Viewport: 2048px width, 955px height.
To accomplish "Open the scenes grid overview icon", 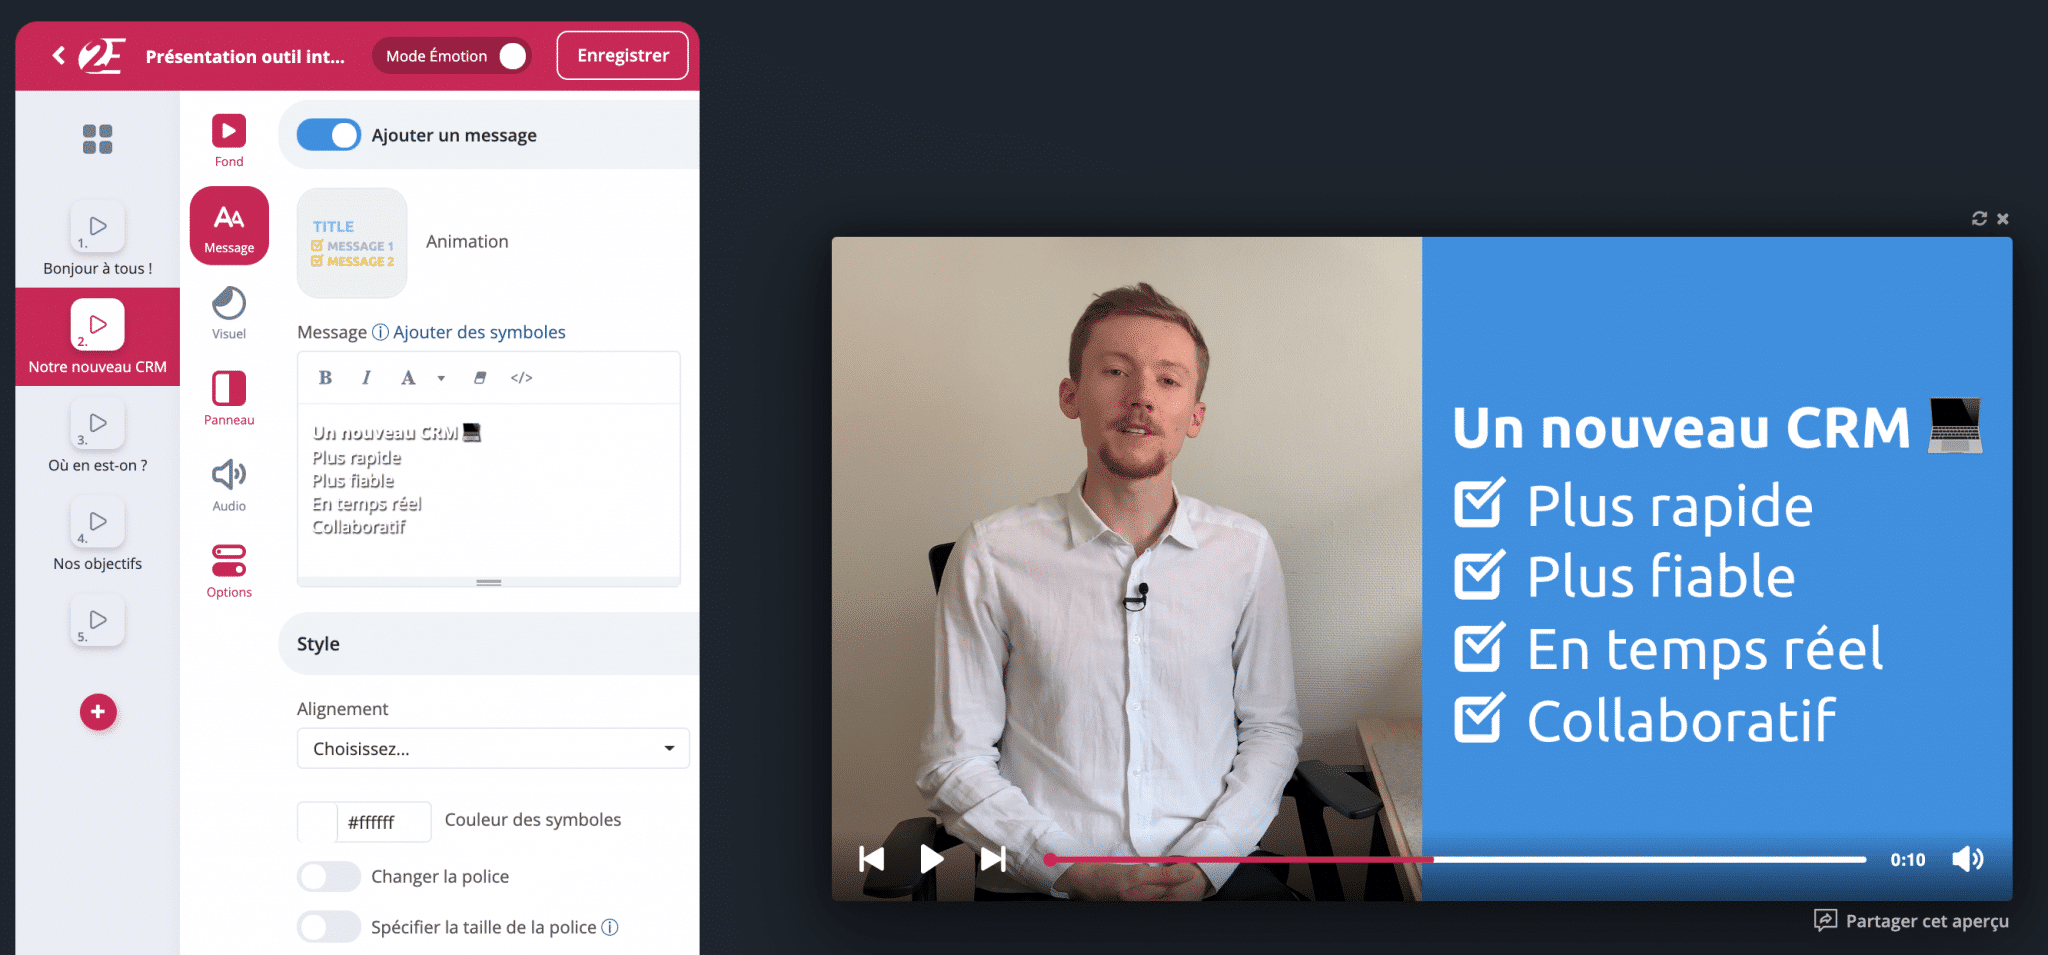I will [97, 139].
